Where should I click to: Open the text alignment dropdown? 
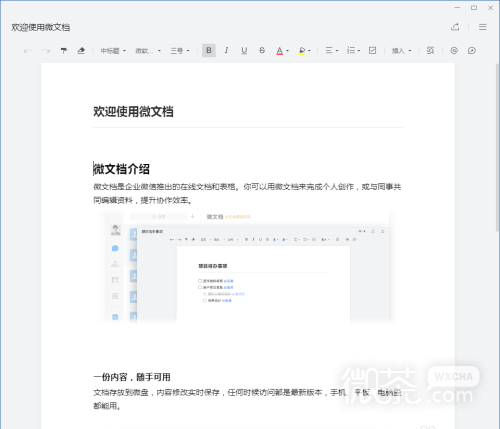coord(332,50)
